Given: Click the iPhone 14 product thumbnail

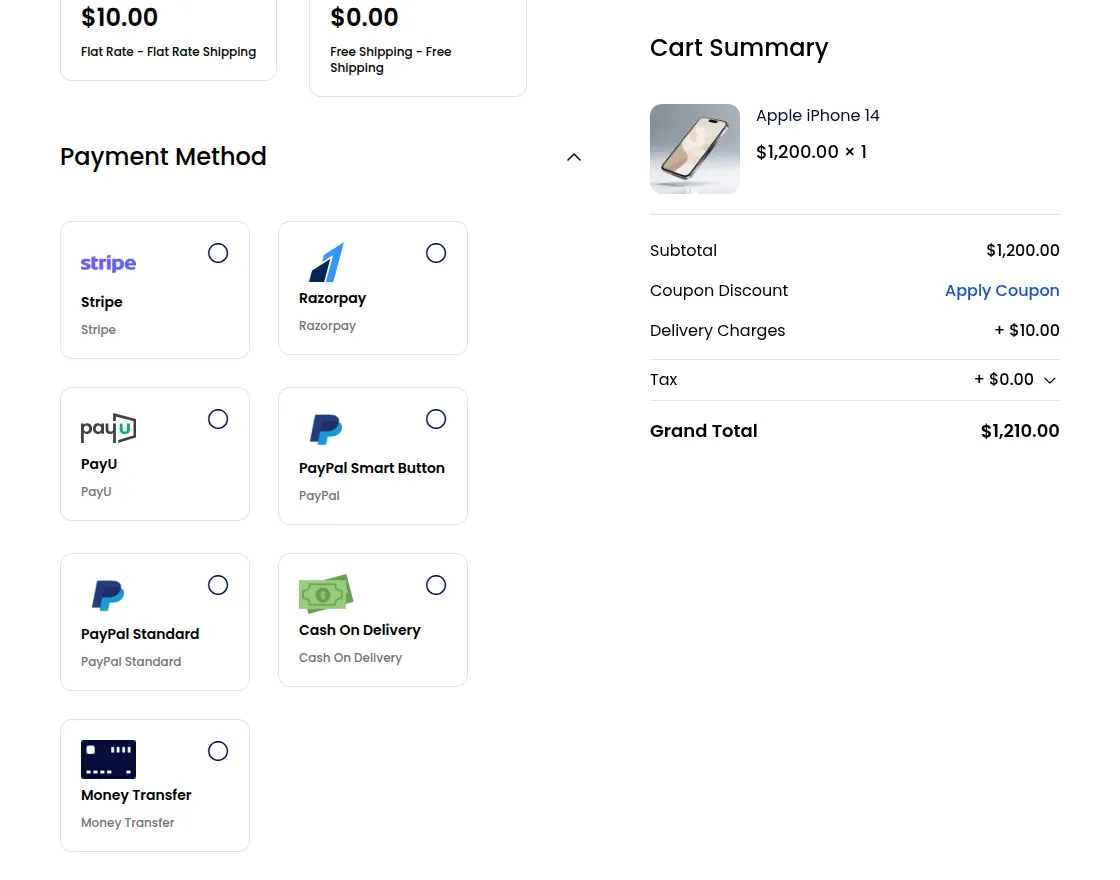Looking at the screenshot, I should [694, 149].
